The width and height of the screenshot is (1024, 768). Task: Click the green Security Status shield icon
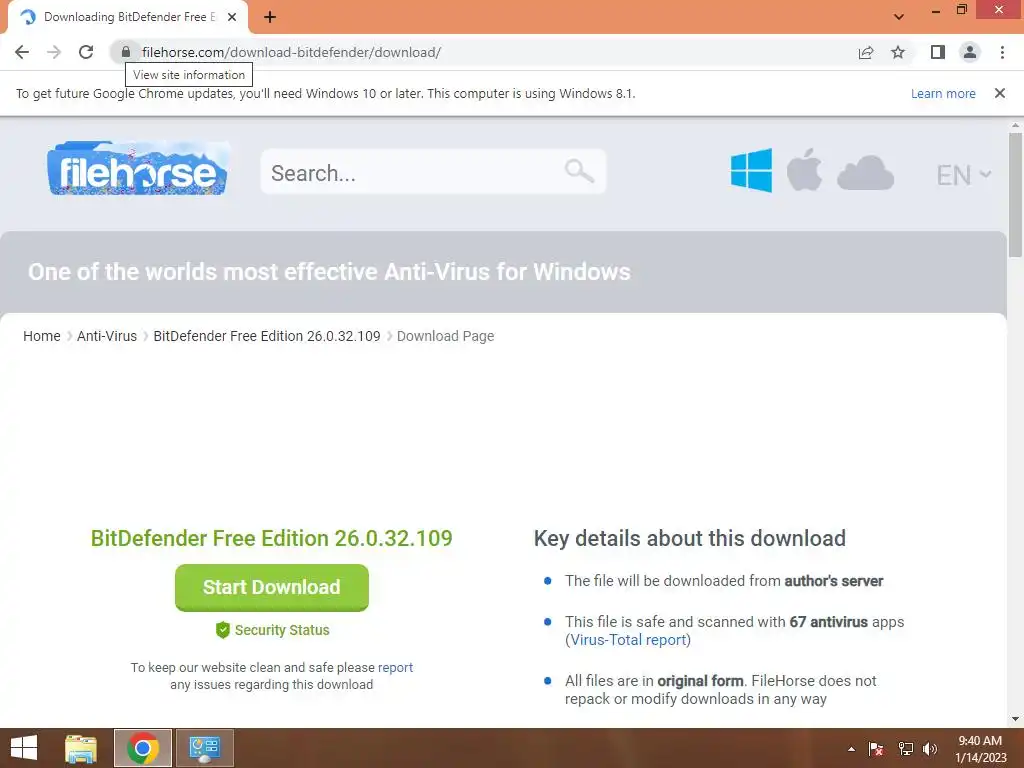click(x=223, y=630)
